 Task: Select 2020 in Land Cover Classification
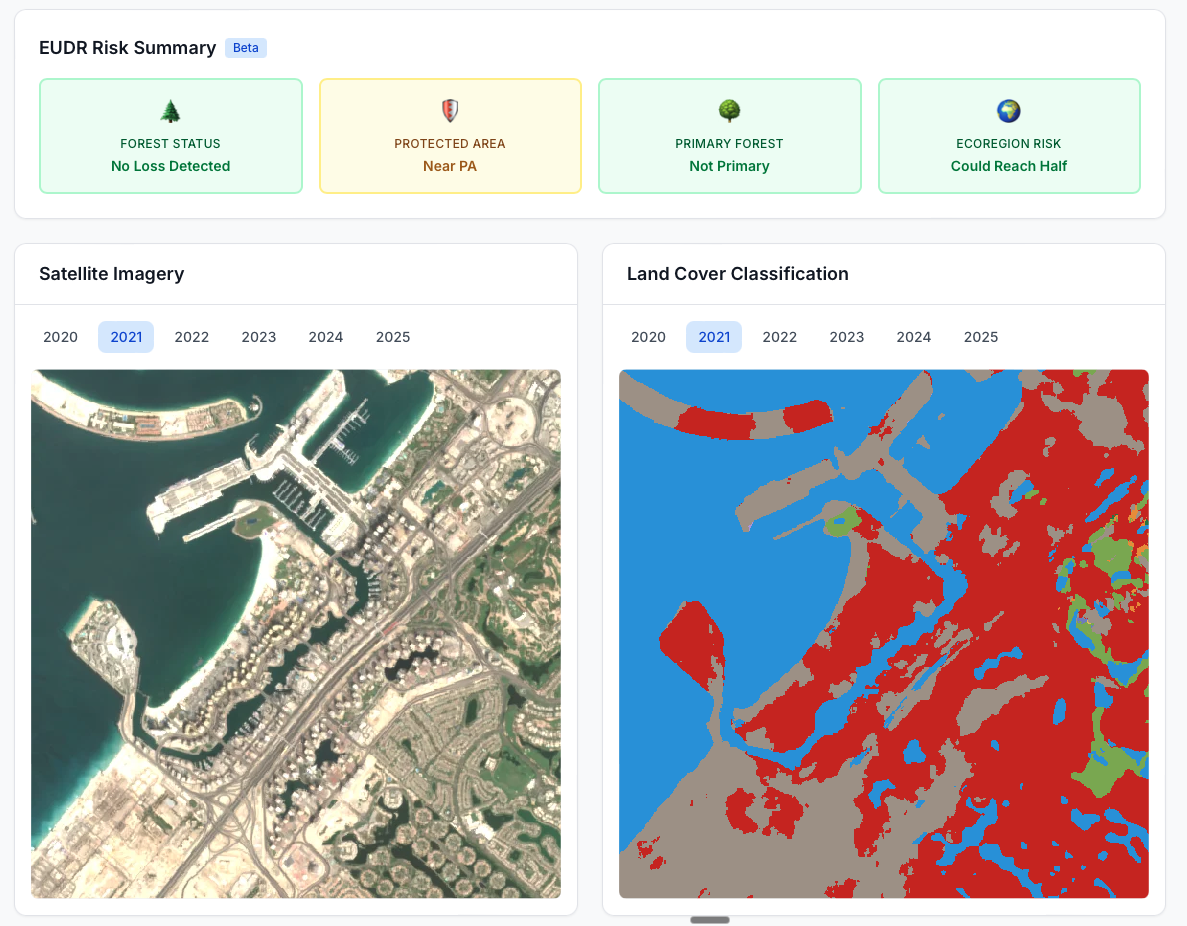click(x=648, y=337)
